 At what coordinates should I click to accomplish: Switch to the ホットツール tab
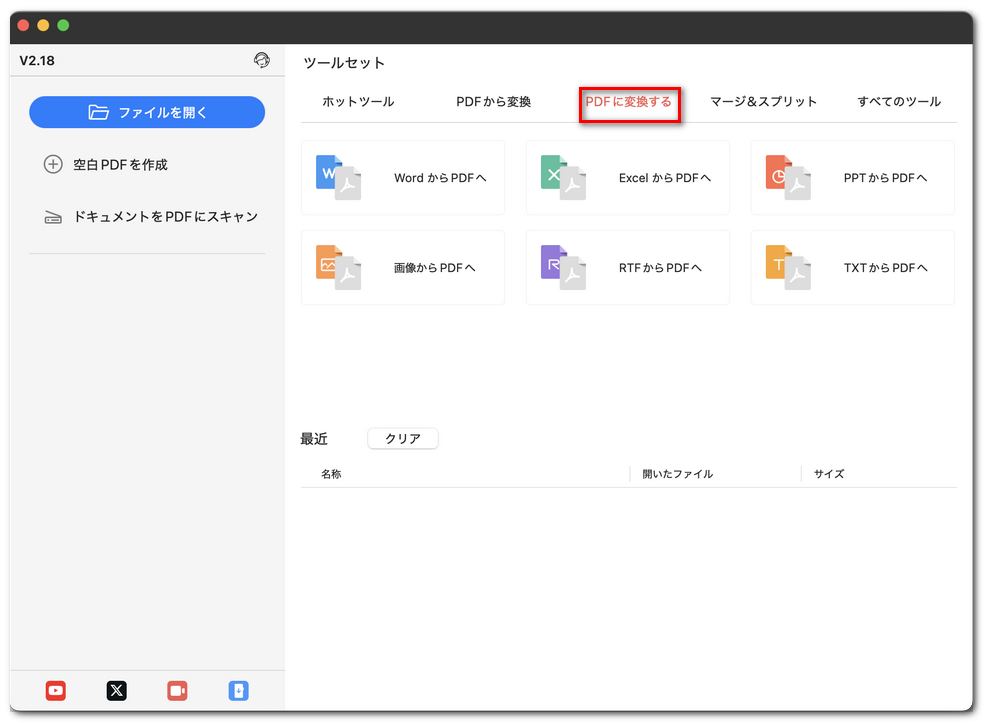coord(362,101)
